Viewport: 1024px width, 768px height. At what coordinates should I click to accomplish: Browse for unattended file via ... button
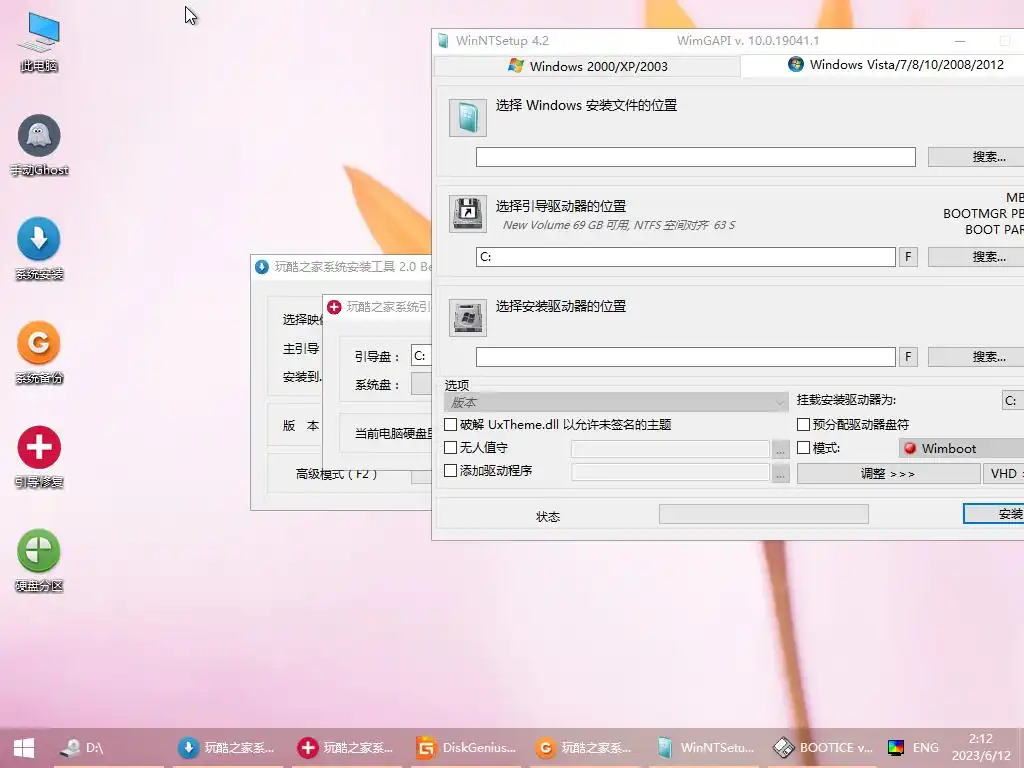coord(780,449)
